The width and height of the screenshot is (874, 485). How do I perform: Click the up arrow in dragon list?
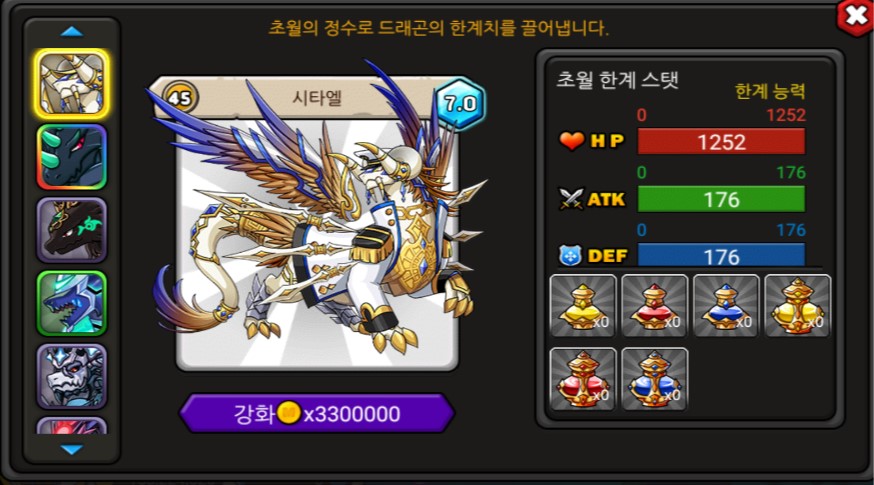(71, 31)
